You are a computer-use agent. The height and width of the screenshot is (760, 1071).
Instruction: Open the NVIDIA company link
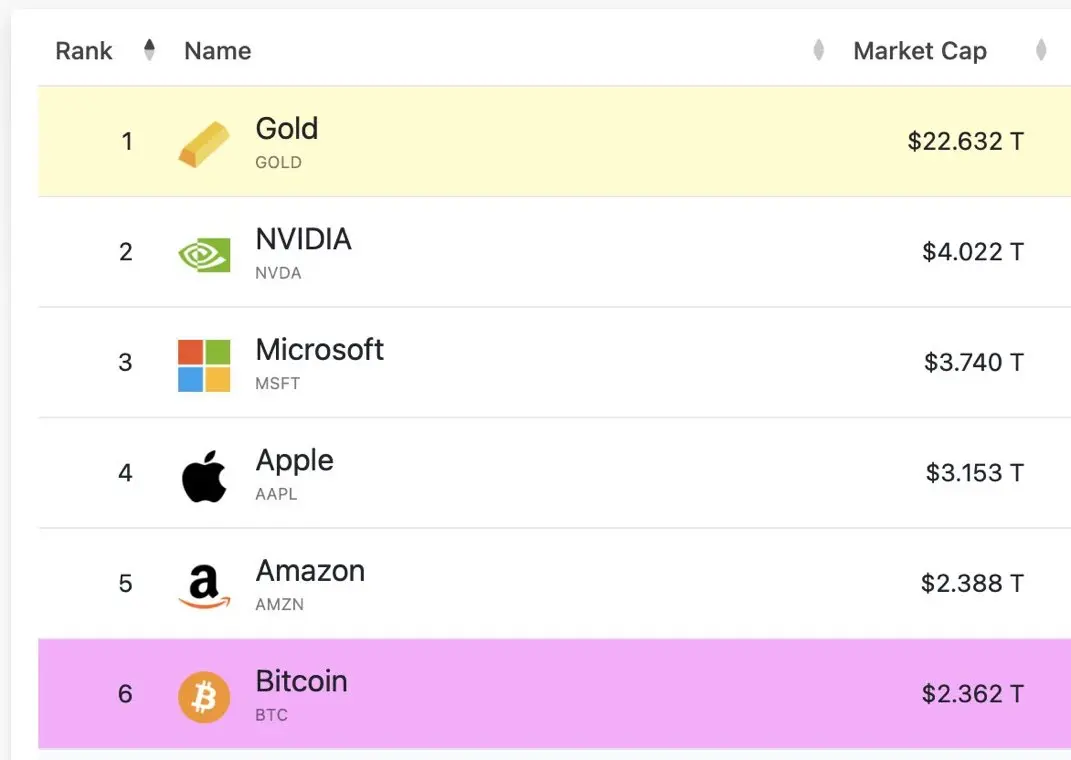coord(303,239)
